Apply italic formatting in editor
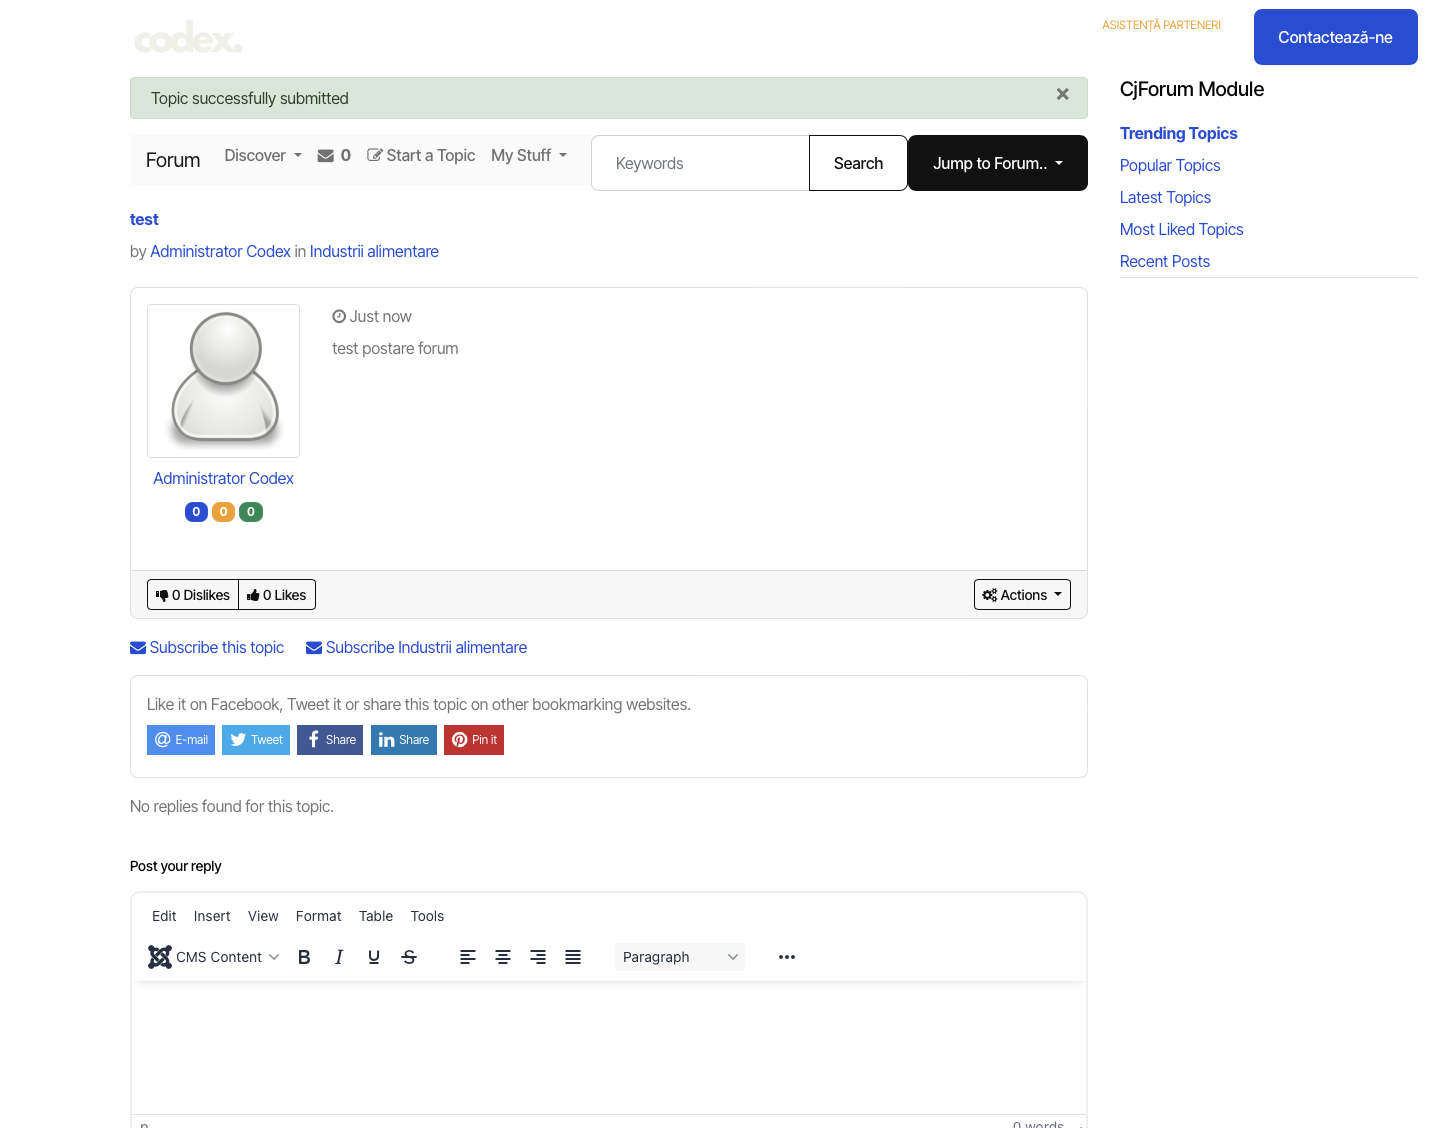This screenshot has height=1128, width=1432. pyautogui.click(x=339, y=957)
